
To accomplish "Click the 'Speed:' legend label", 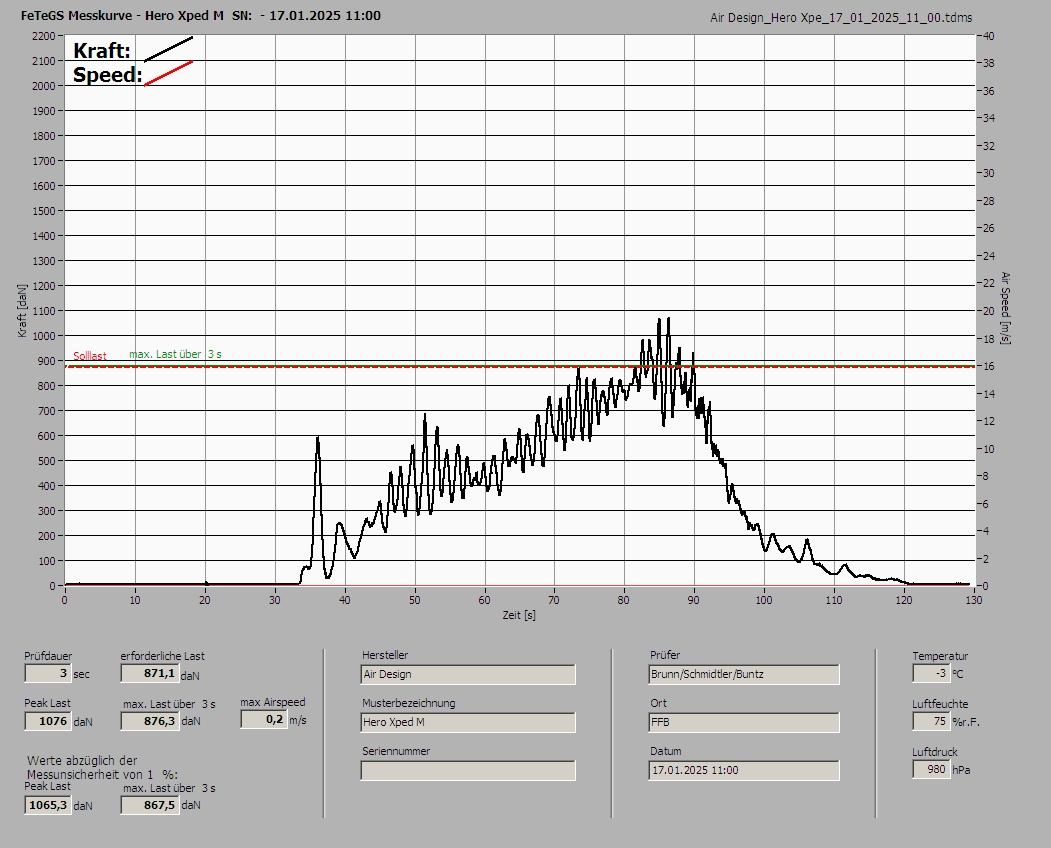I will pyautogui.click(x=107, y=75).
